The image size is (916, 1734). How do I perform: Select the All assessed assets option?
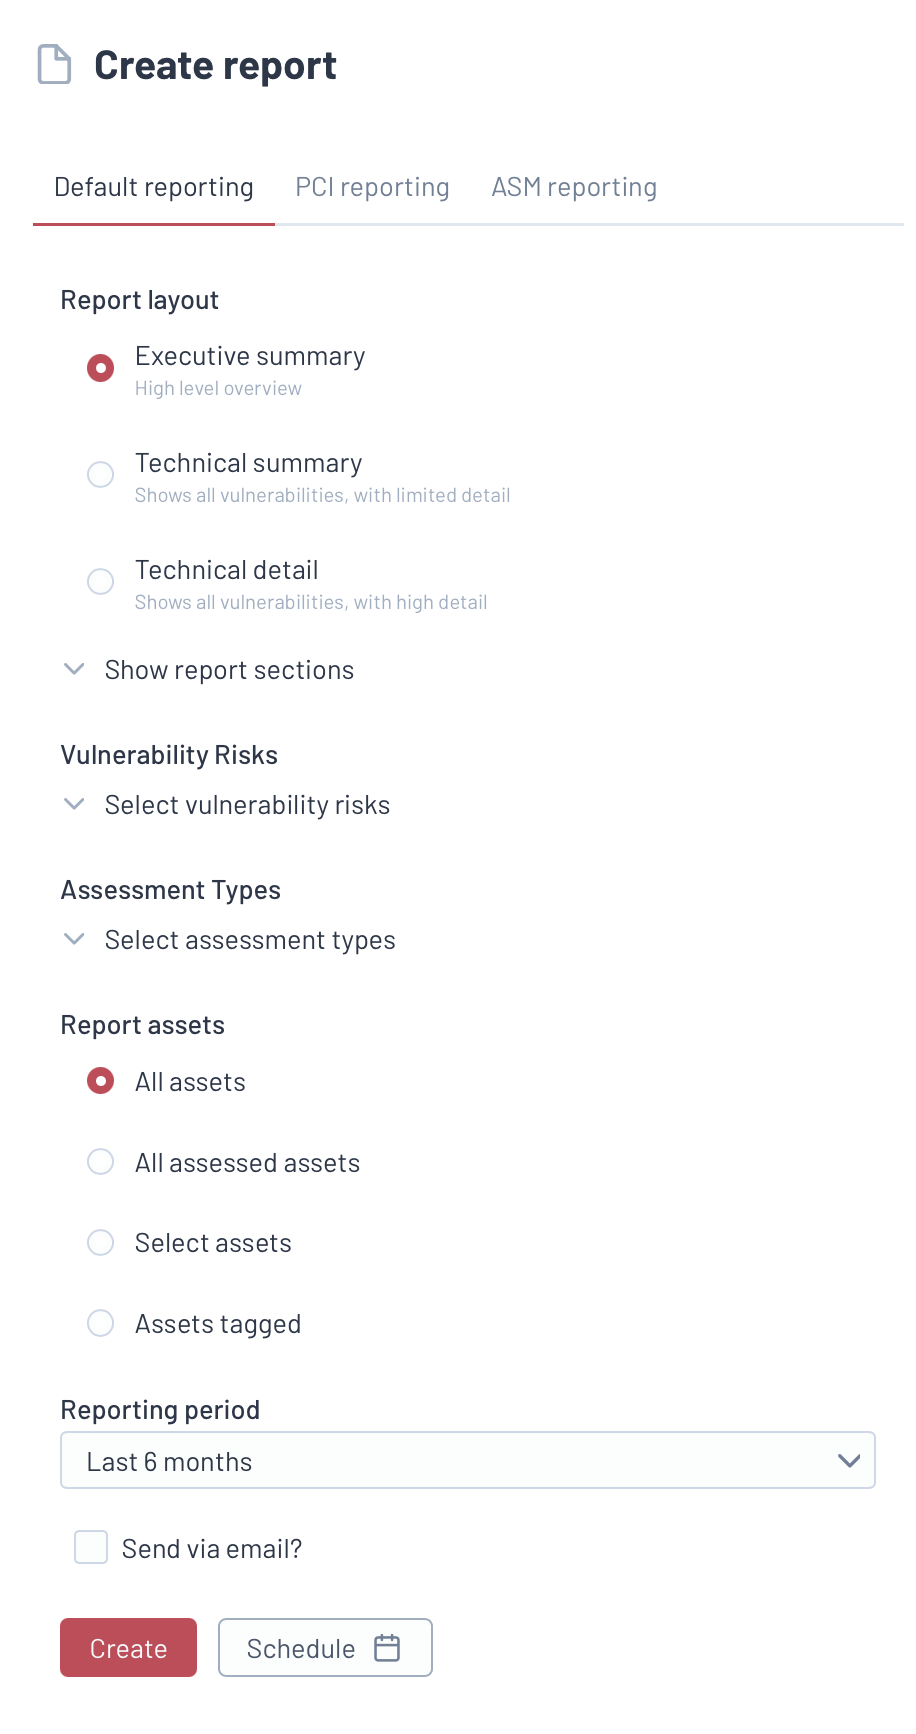101,1162
